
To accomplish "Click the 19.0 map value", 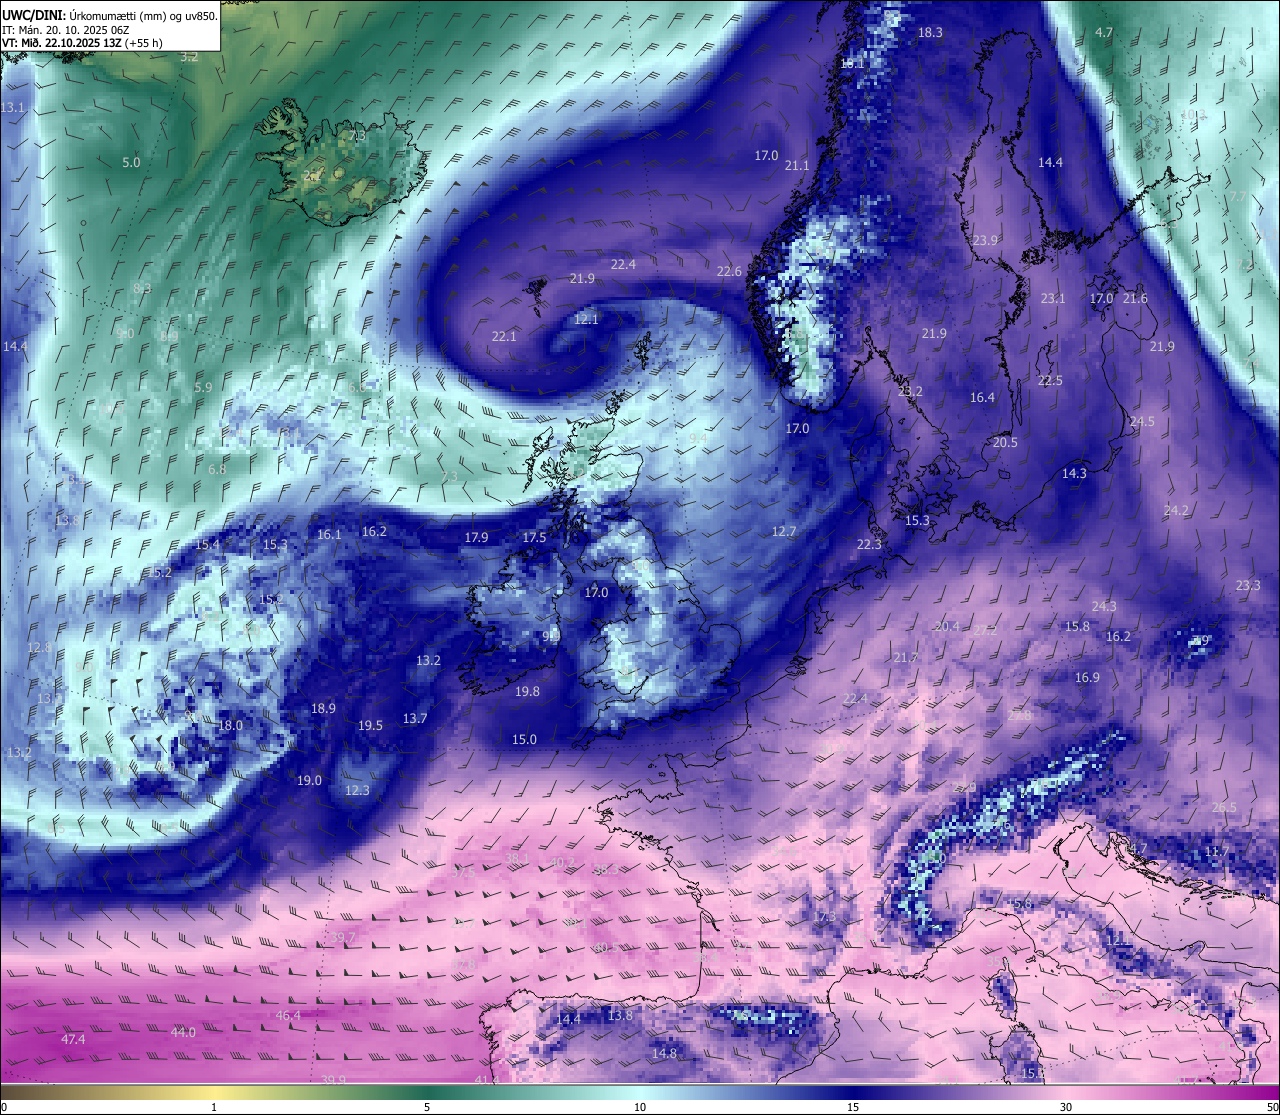I will (309, 781).
